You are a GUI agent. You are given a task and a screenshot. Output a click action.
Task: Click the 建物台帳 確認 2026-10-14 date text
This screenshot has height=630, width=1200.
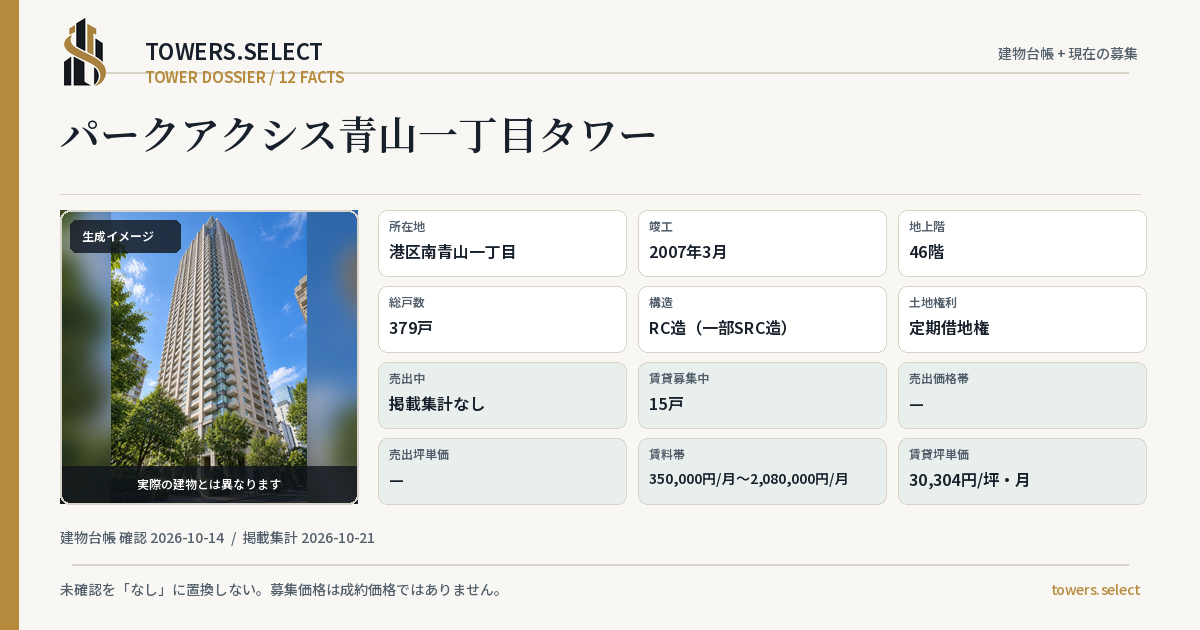(x=142, y=538)
